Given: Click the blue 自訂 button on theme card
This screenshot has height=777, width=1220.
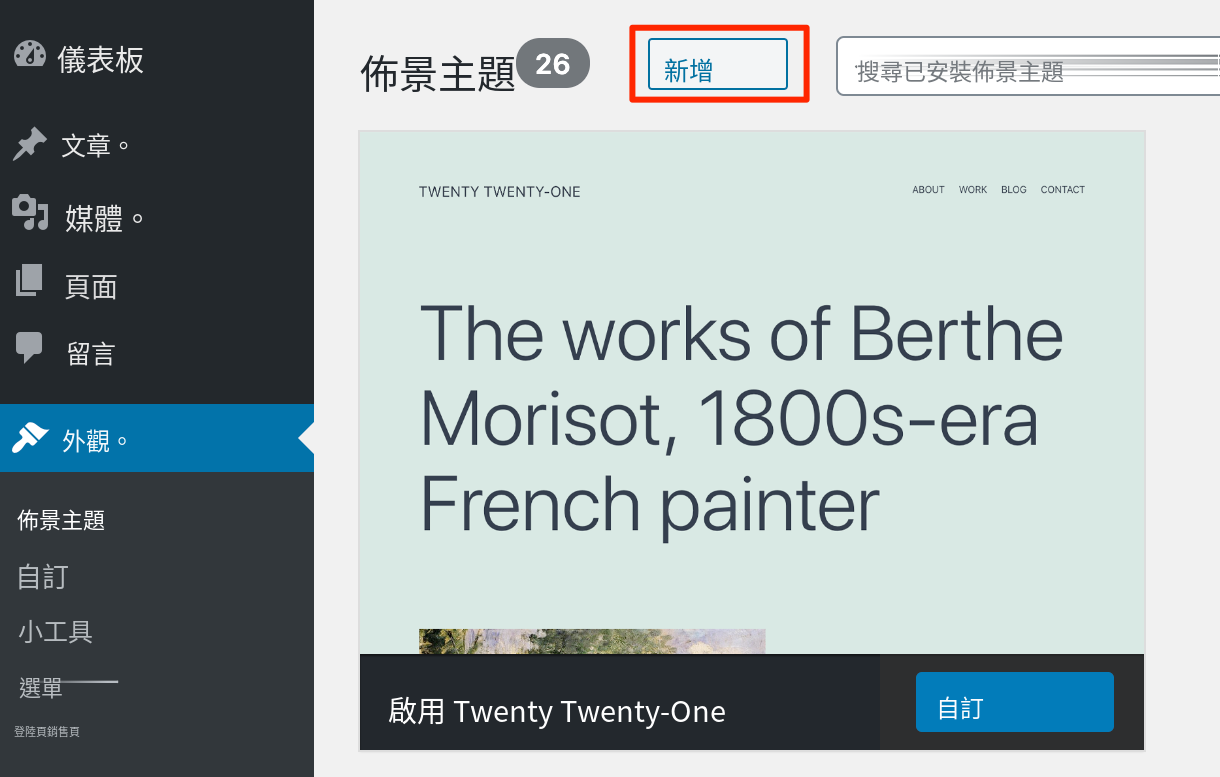Looking at the screenshot, I should 1014,702.
